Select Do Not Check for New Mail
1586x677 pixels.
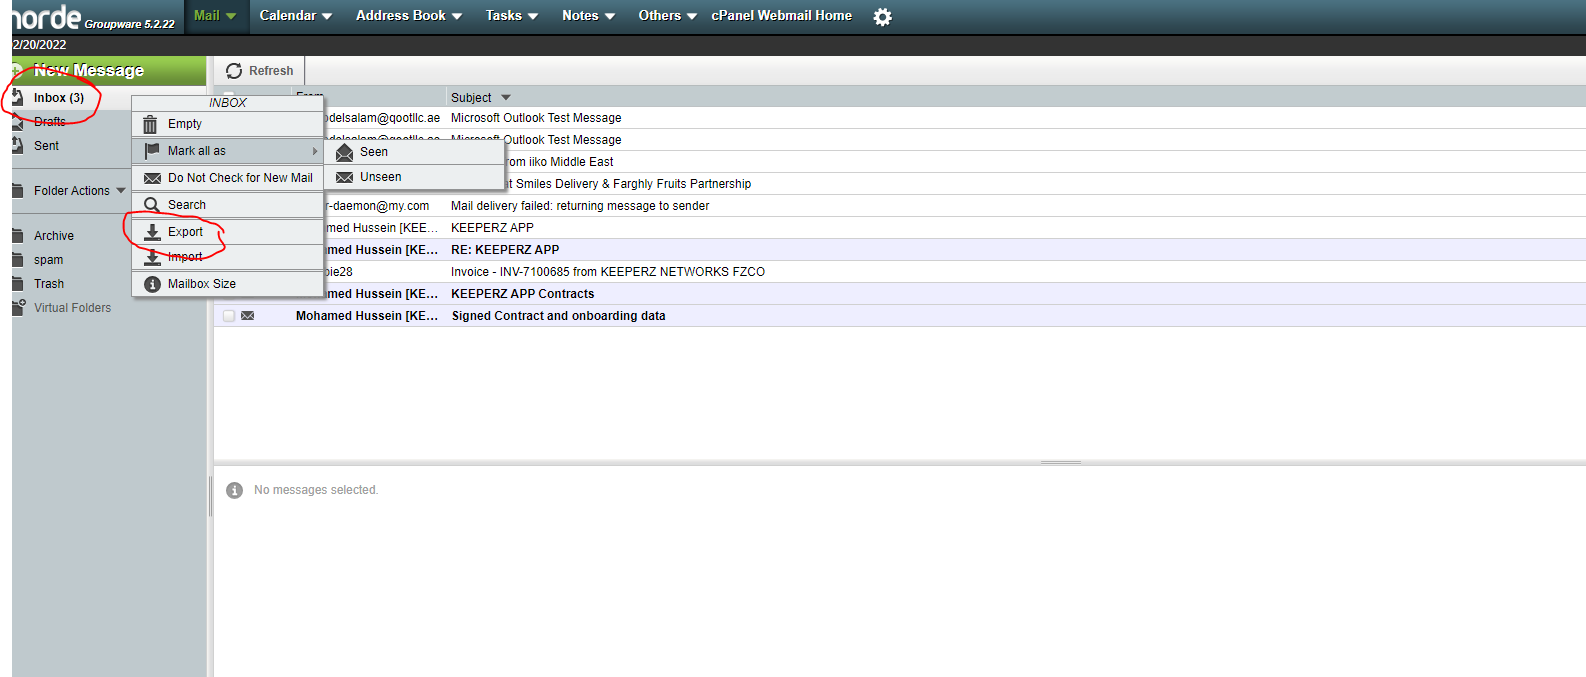(x=239, y=178)
